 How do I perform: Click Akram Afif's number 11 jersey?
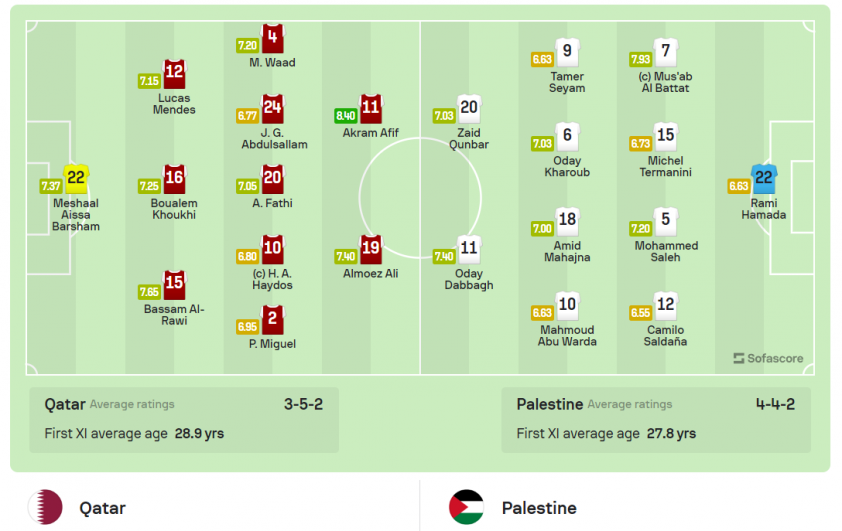[x=371, y=108]
